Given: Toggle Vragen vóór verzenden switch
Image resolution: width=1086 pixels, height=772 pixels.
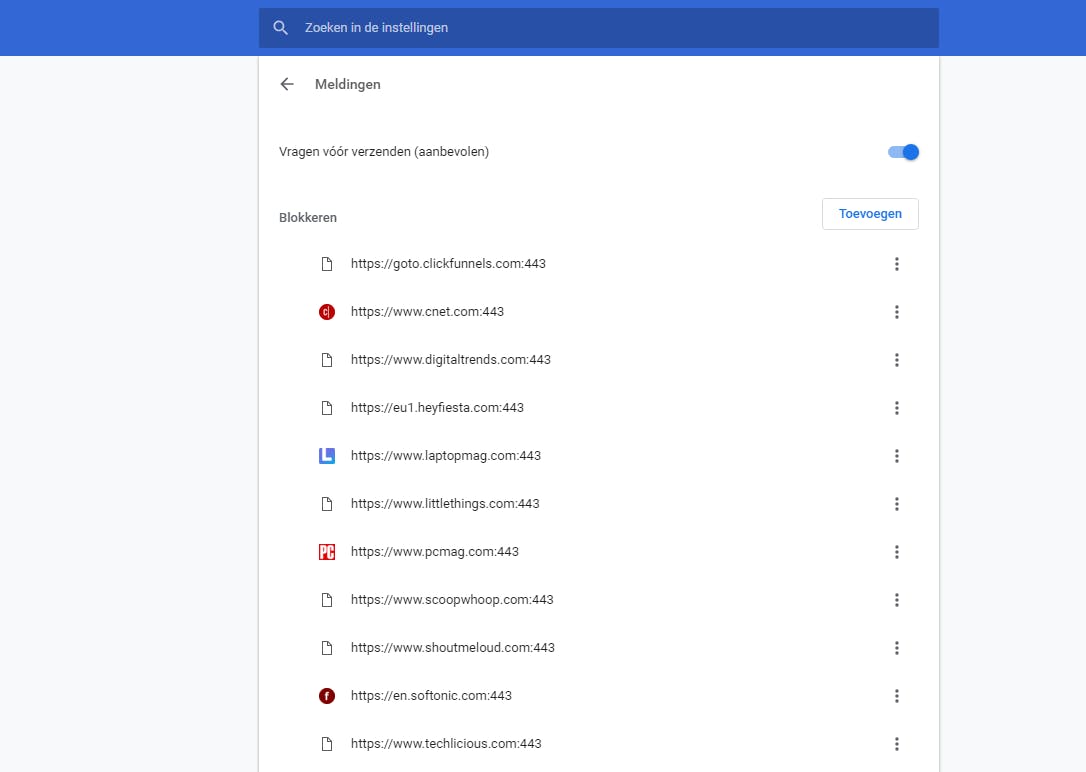Looking at the screenshot, I should [x=903, y=152].
